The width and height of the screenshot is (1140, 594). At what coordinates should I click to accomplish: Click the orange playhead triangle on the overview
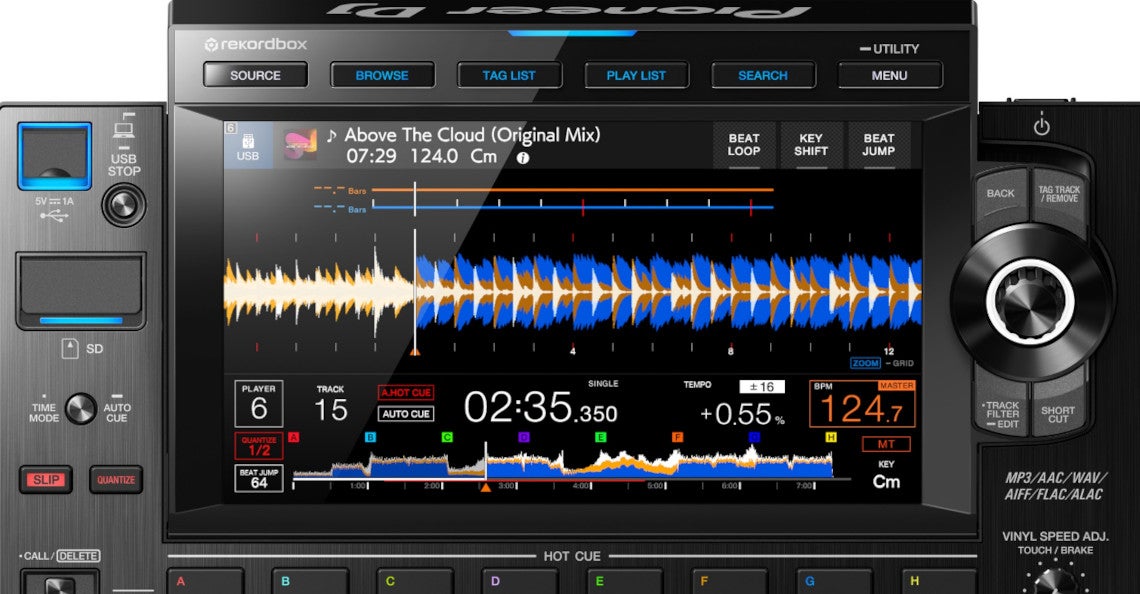[x=486, y=487]
